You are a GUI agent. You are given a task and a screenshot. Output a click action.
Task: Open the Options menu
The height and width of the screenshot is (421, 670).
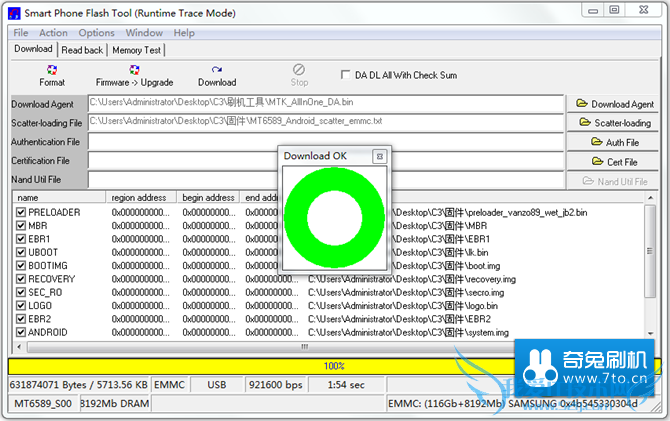[97, 33]
